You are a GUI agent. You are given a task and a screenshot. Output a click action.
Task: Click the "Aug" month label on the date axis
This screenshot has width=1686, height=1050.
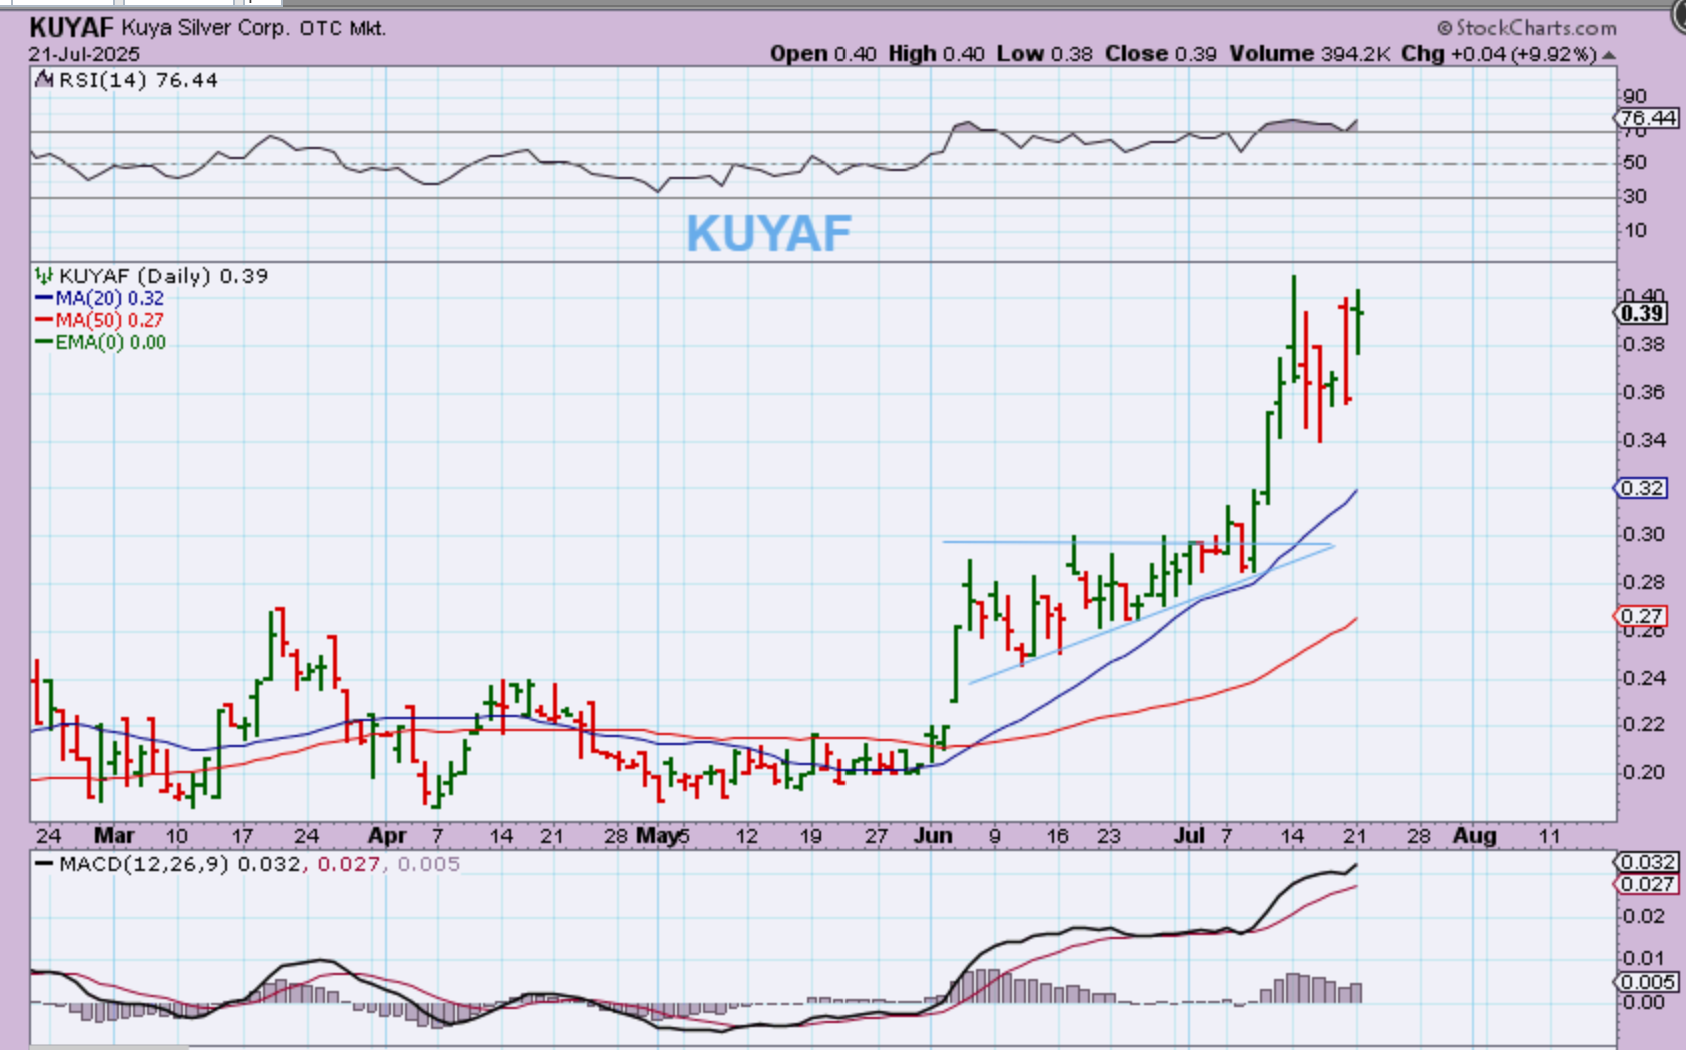[x=1474, y=835]
